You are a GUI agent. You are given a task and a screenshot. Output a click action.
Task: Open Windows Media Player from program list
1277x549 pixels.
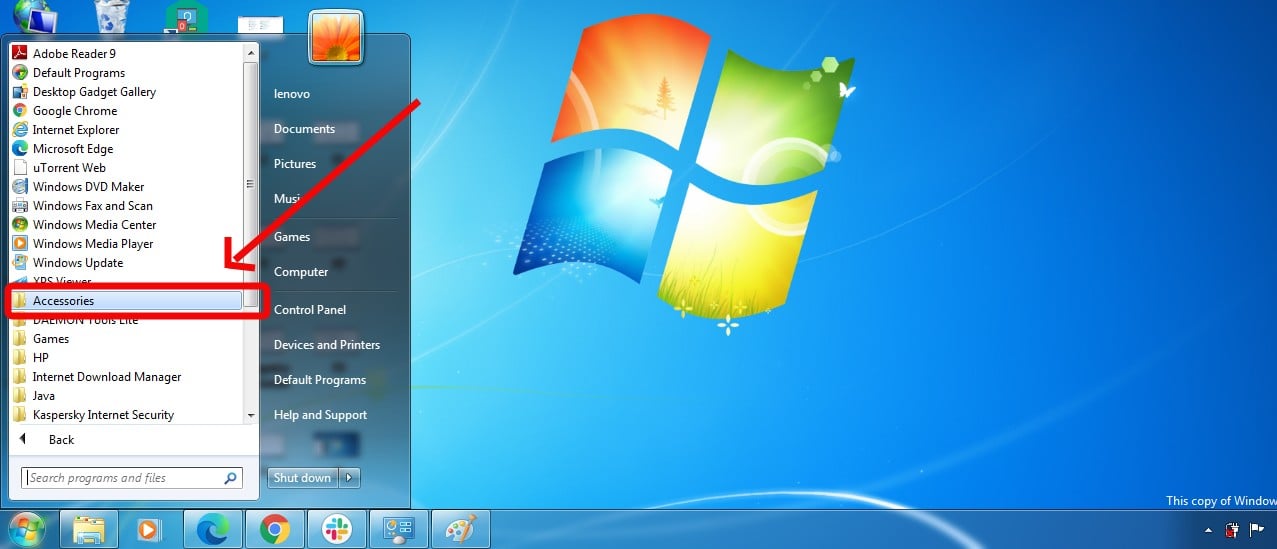[93, 244]
